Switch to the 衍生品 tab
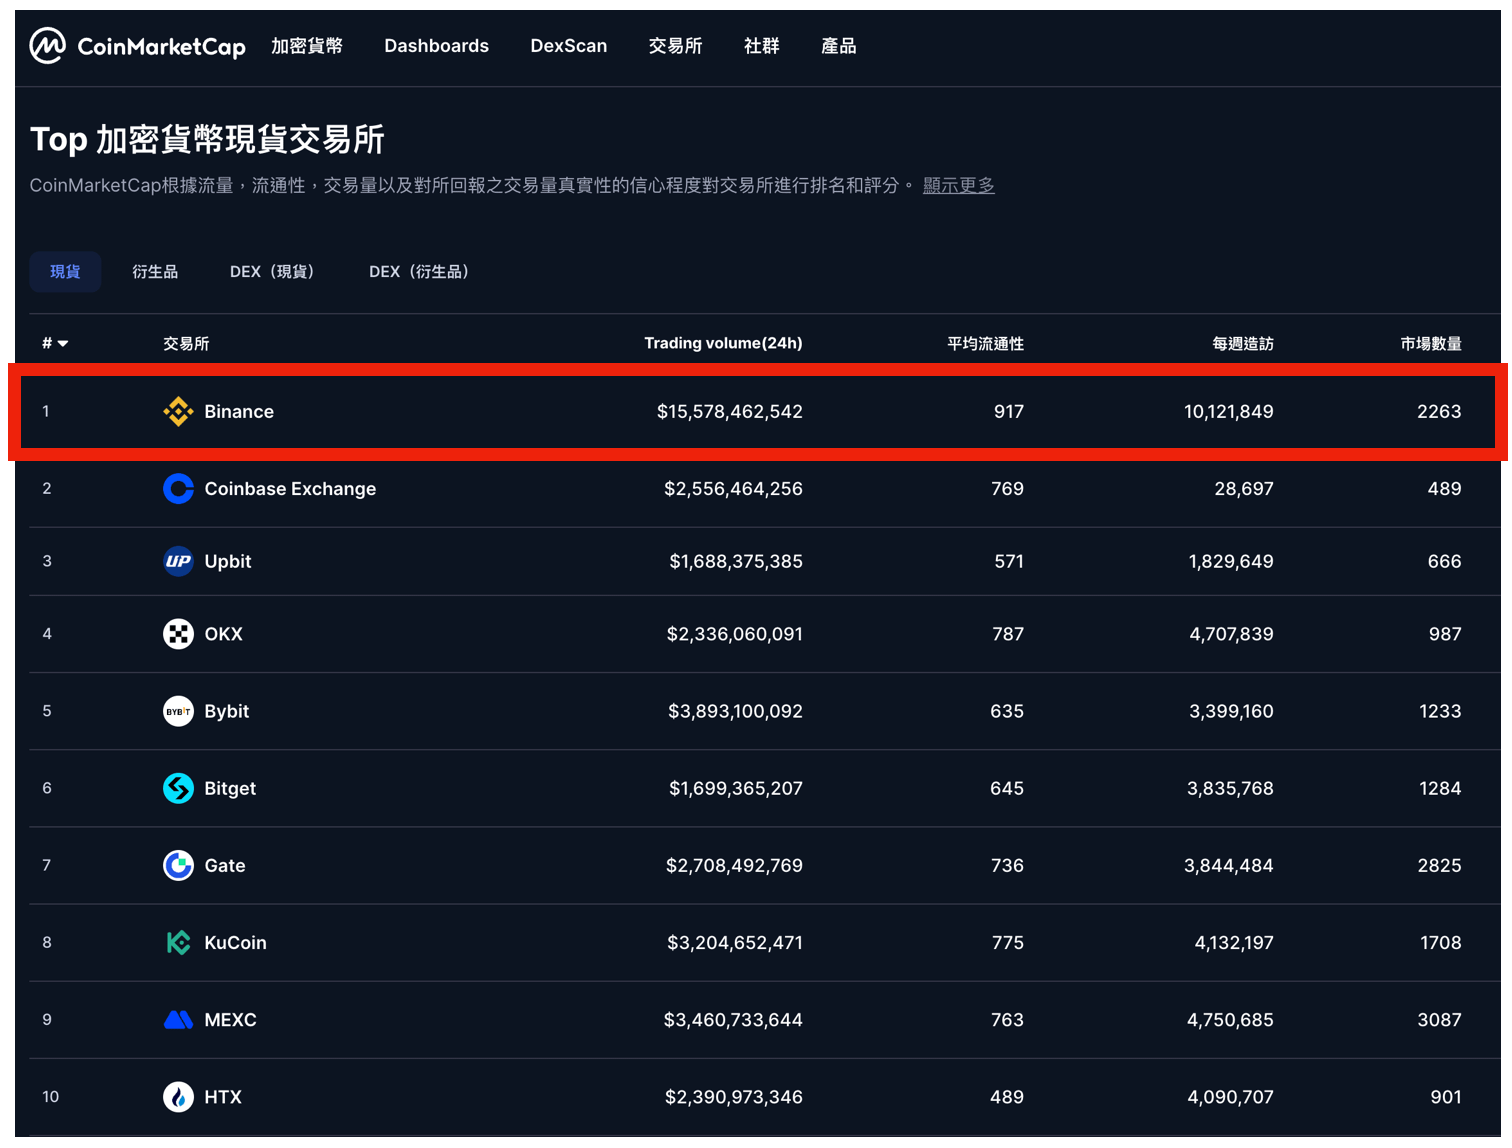The height and width of the screenshot is (1148, 1512). tap(155, 272)
